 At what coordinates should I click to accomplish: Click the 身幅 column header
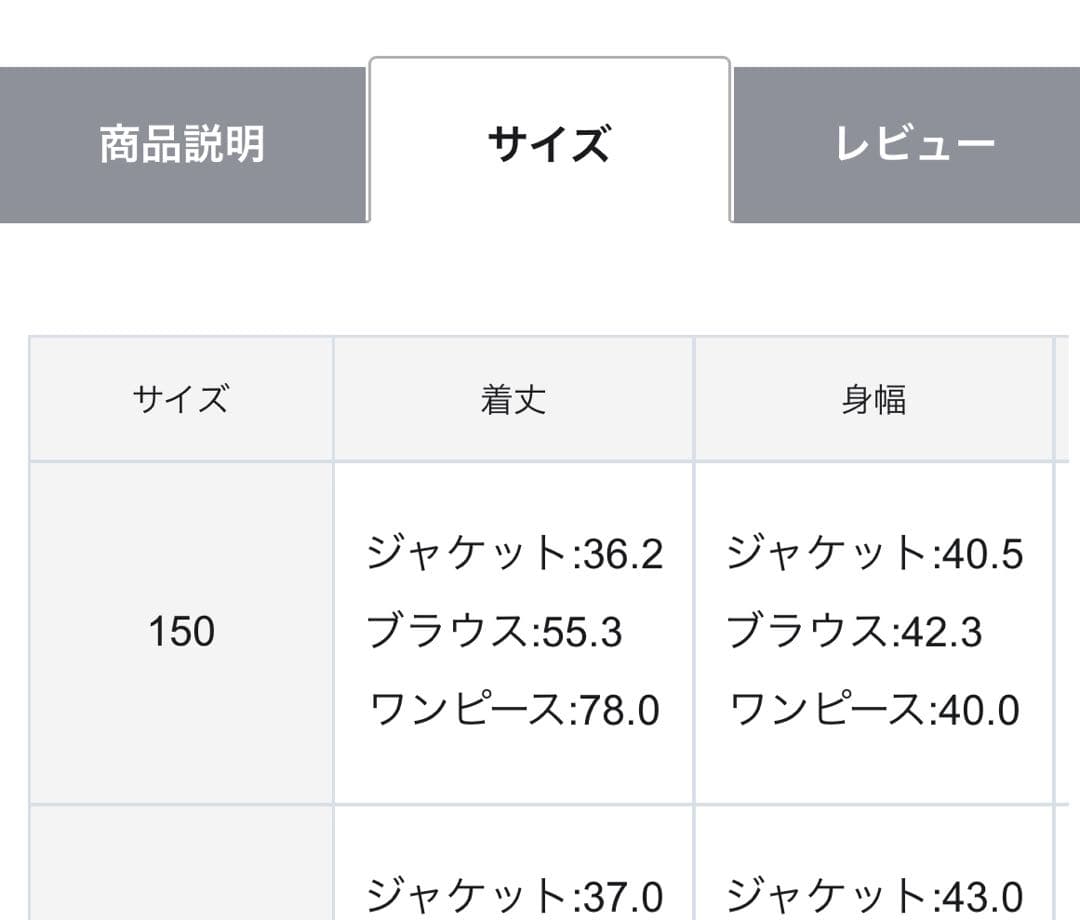point(874,400)
